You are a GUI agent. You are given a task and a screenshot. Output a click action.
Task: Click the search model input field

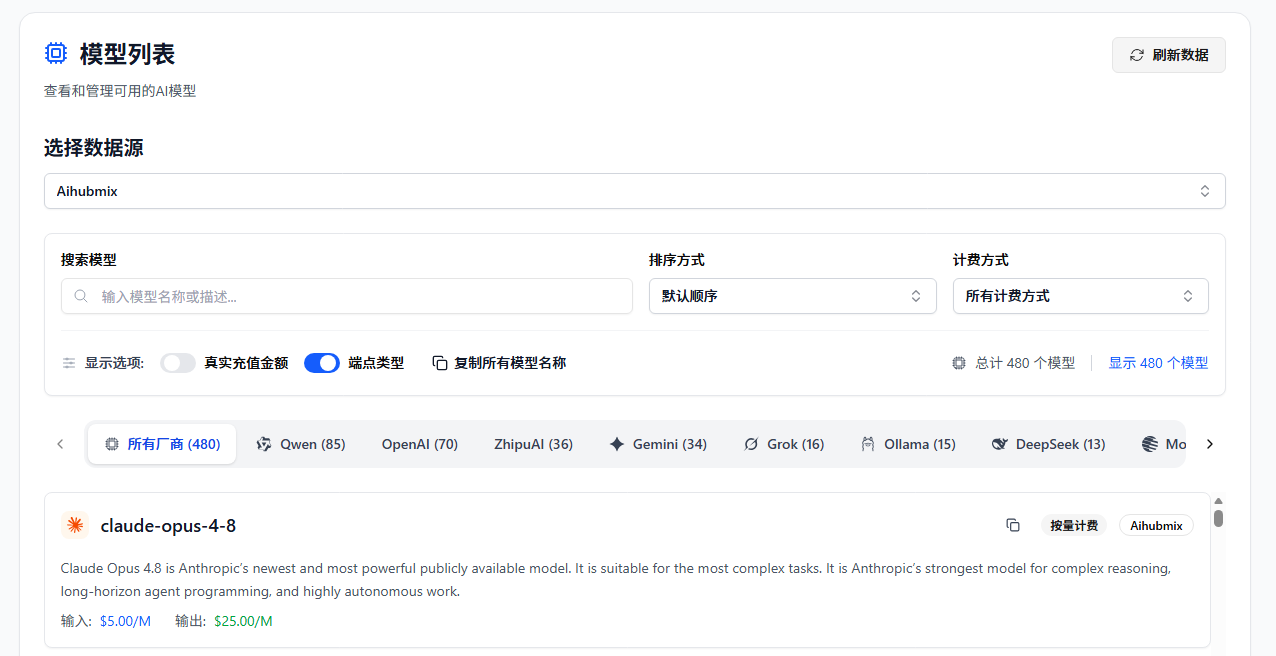[x=346, y=296]
